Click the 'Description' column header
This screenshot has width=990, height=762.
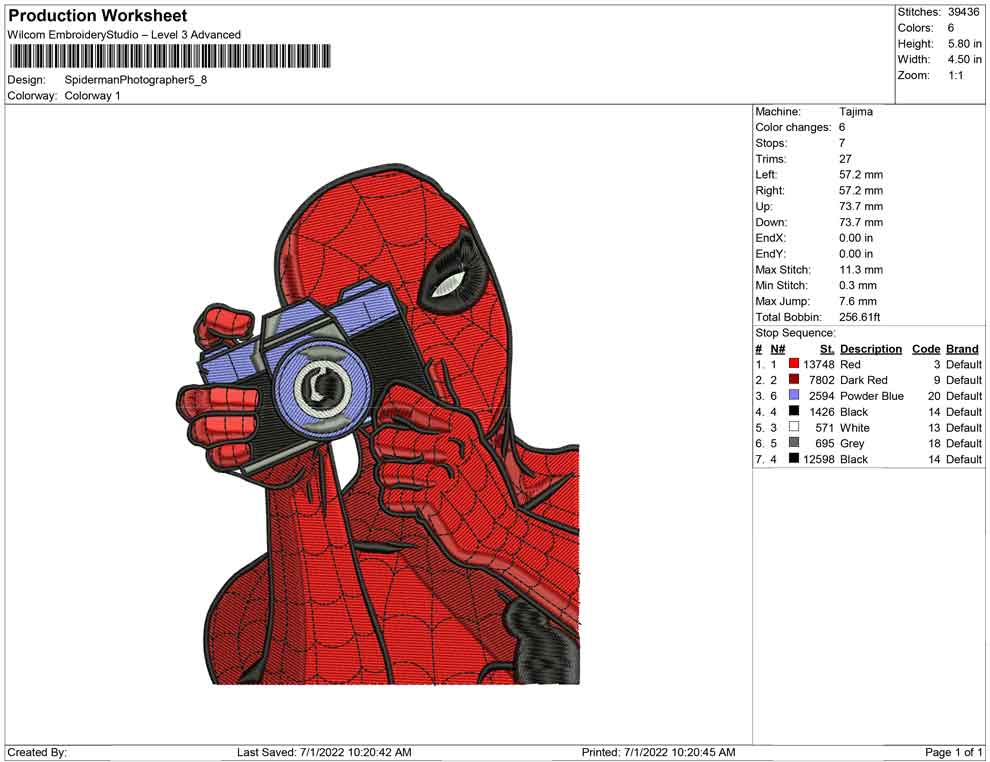(x=871, y=348)
